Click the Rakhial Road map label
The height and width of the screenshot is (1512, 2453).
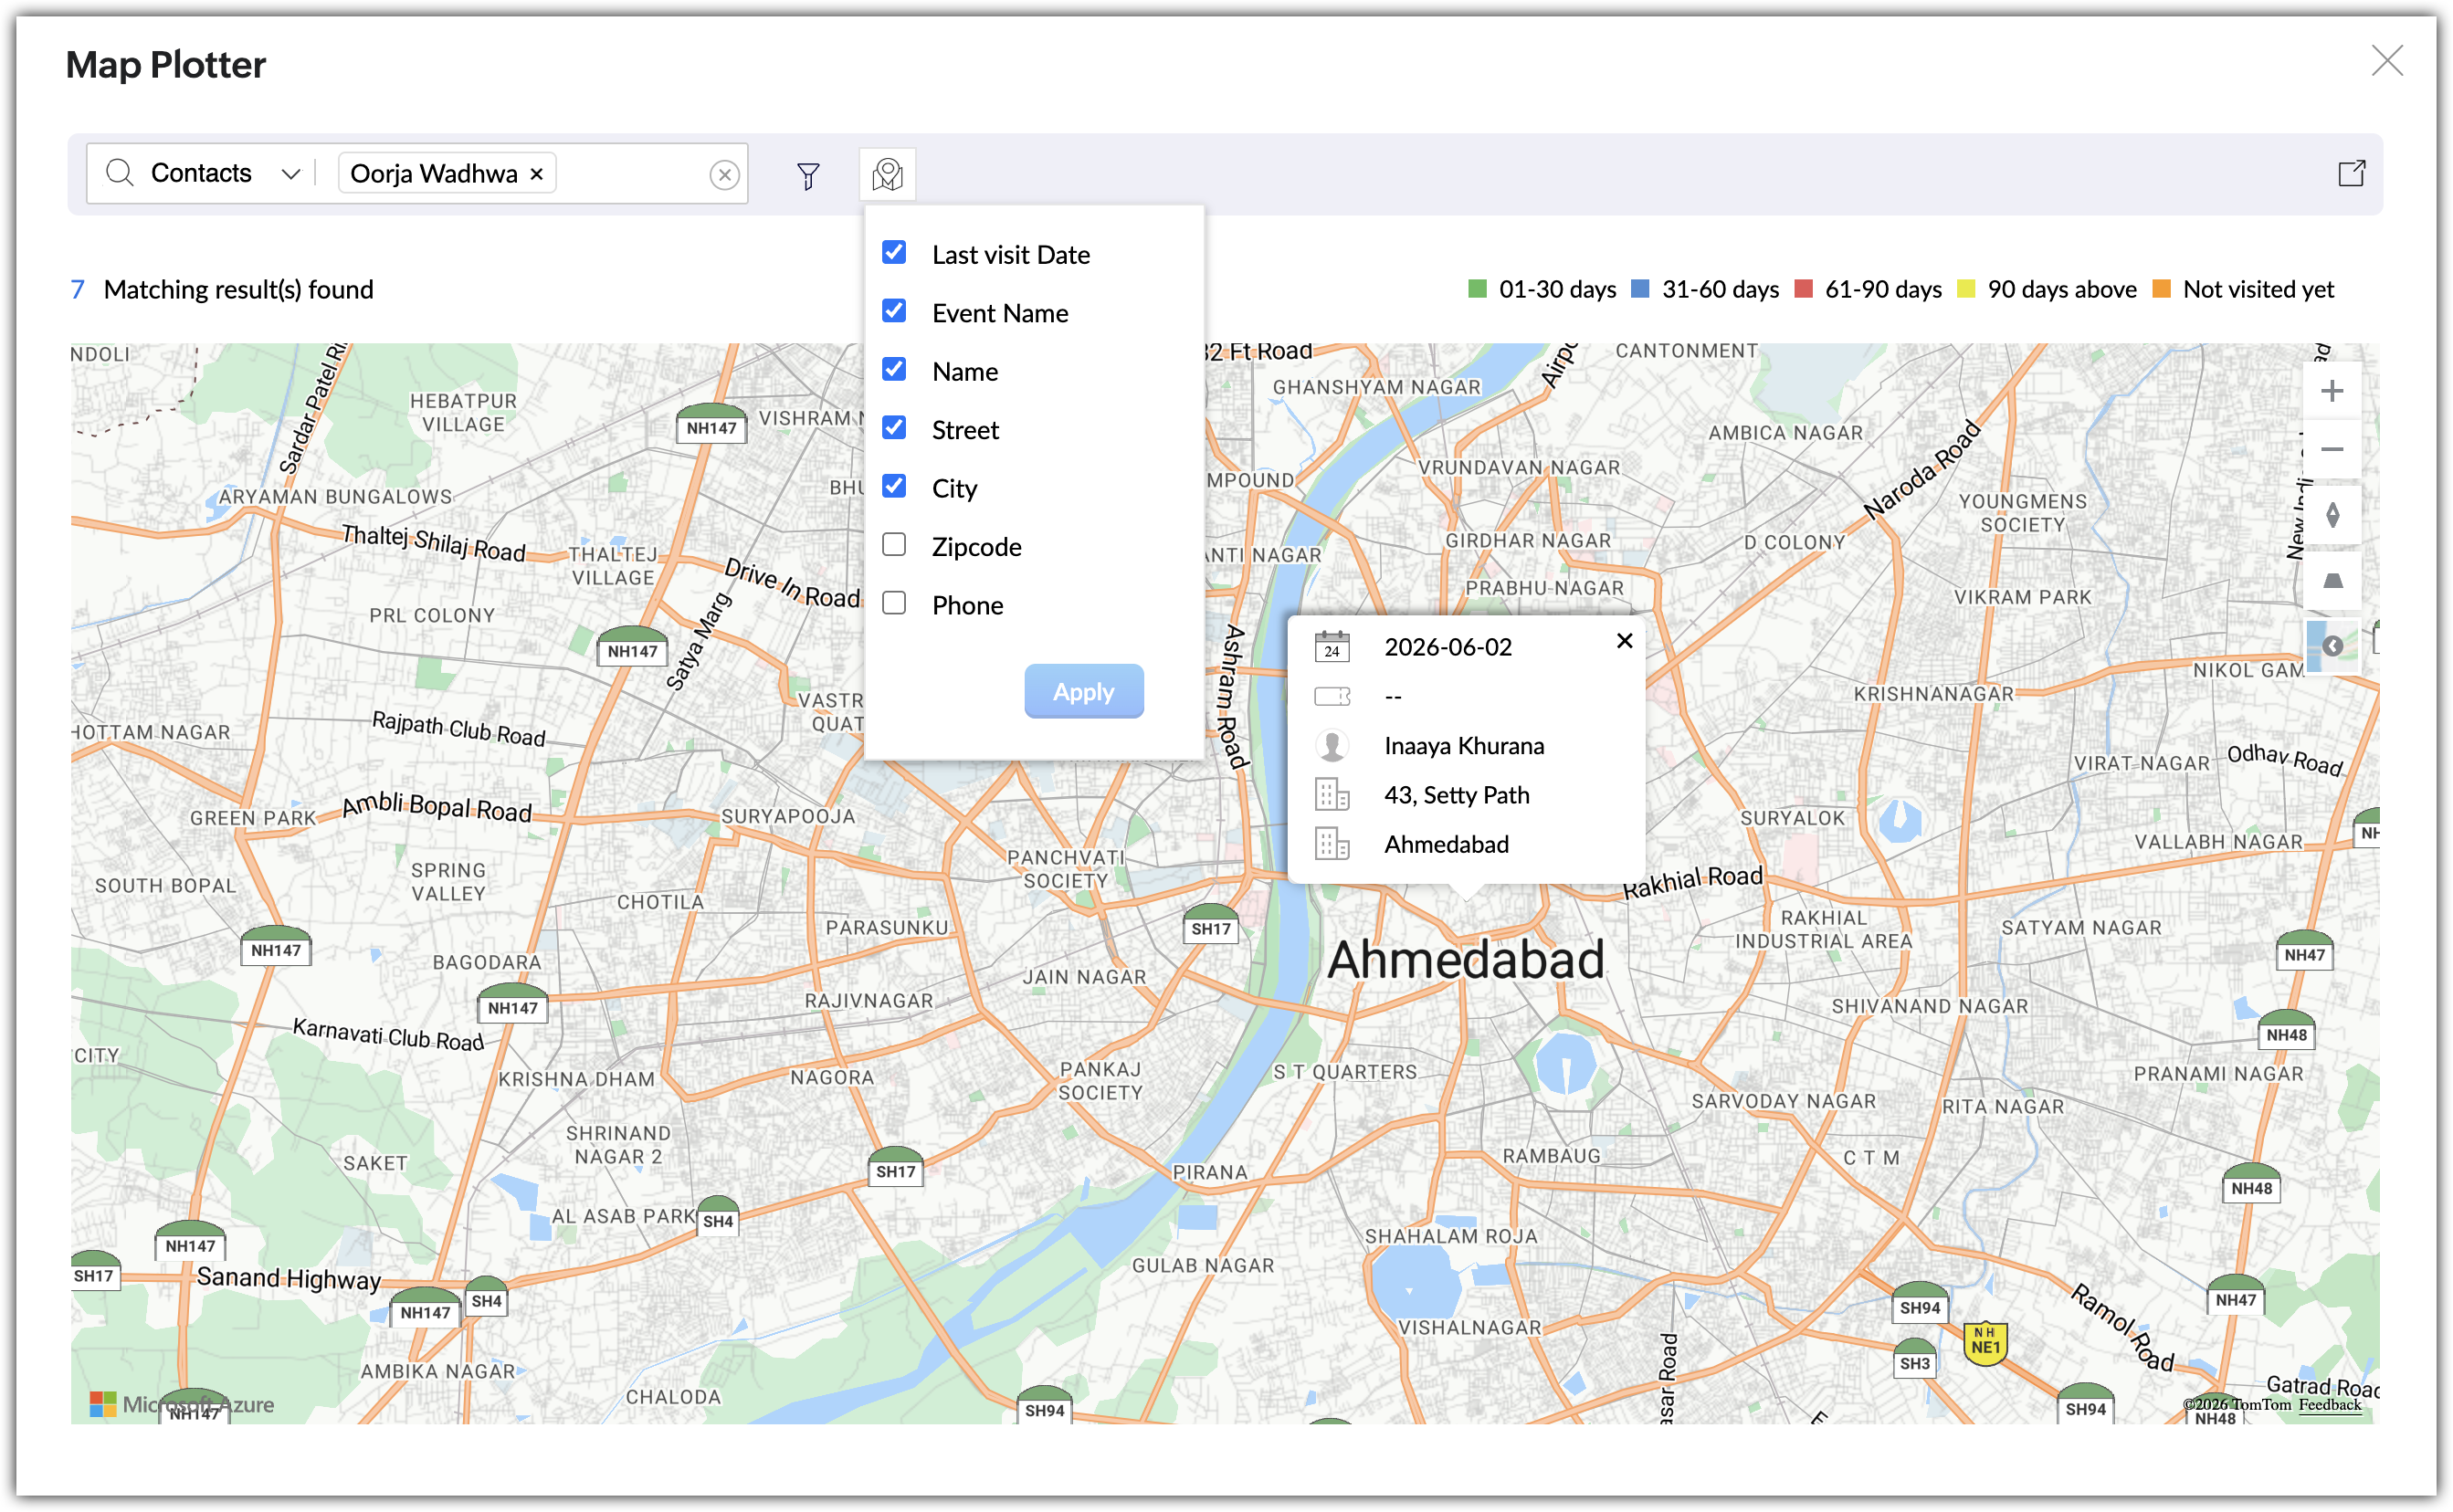tap(1692, 882)
